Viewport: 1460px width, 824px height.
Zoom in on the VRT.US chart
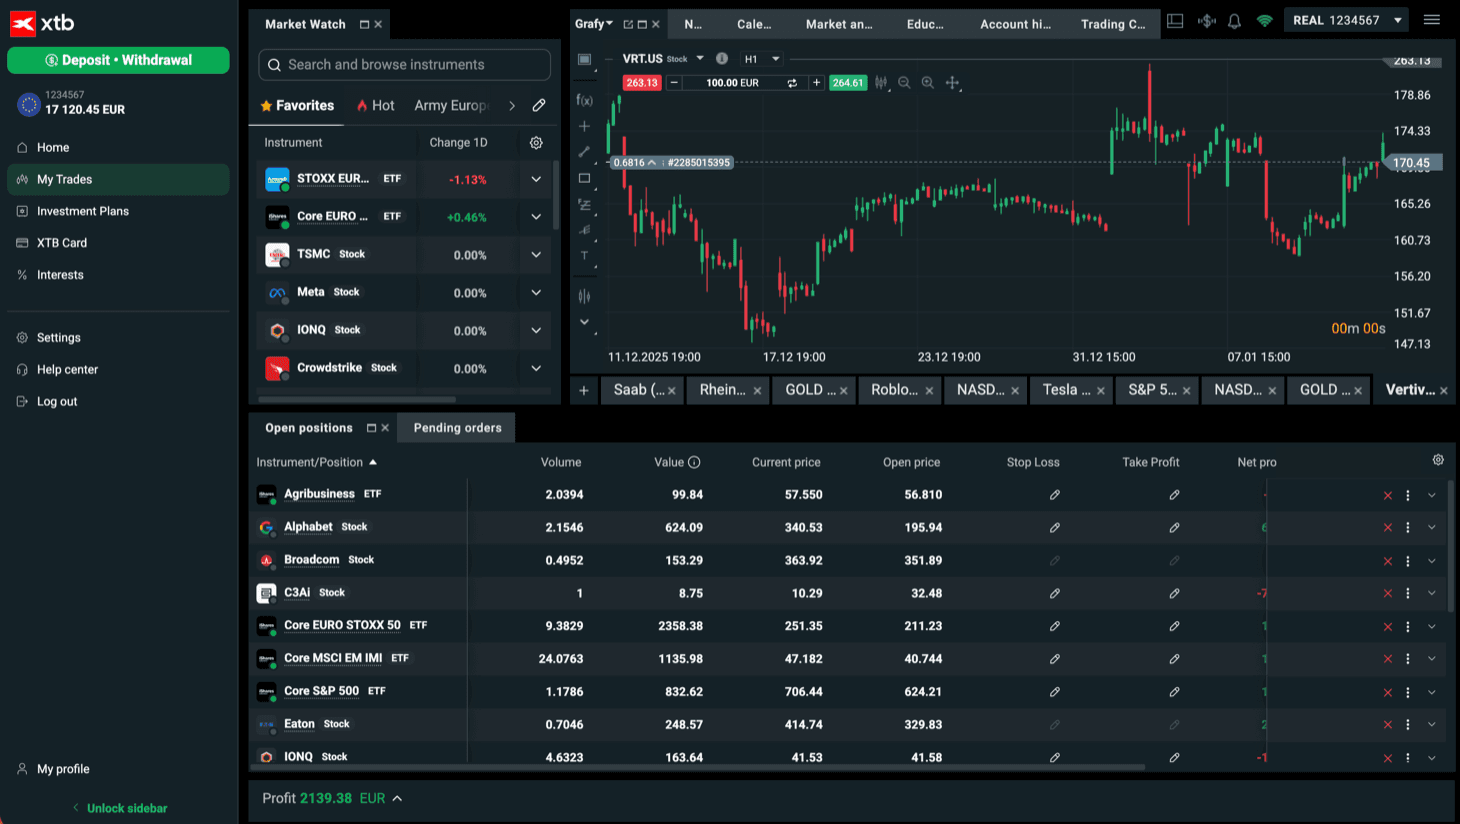coord(928,83)
